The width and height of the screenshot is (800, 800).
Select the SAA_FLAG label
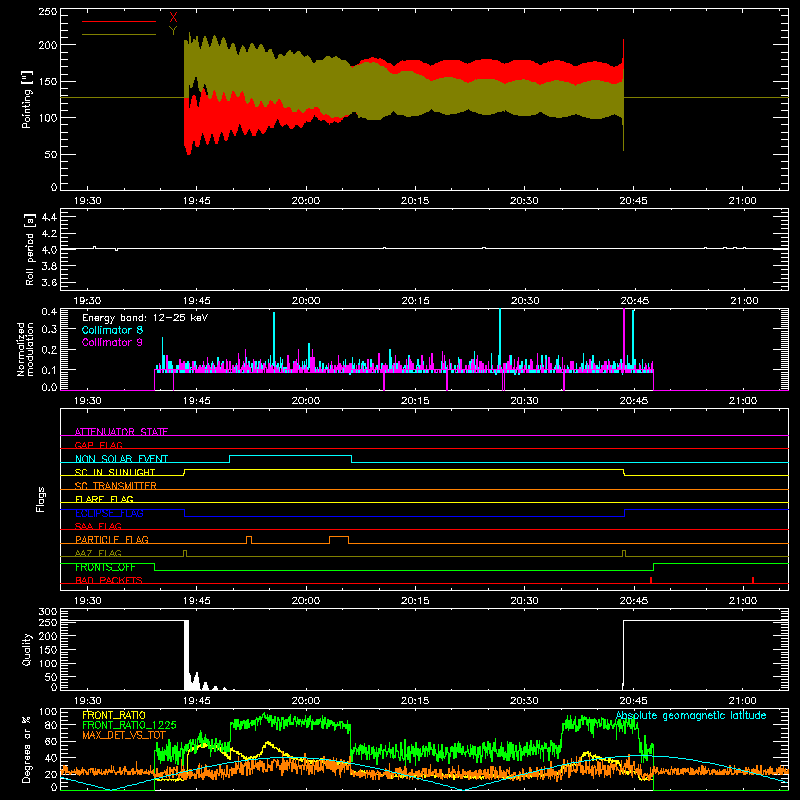click(x=98, y=526)
